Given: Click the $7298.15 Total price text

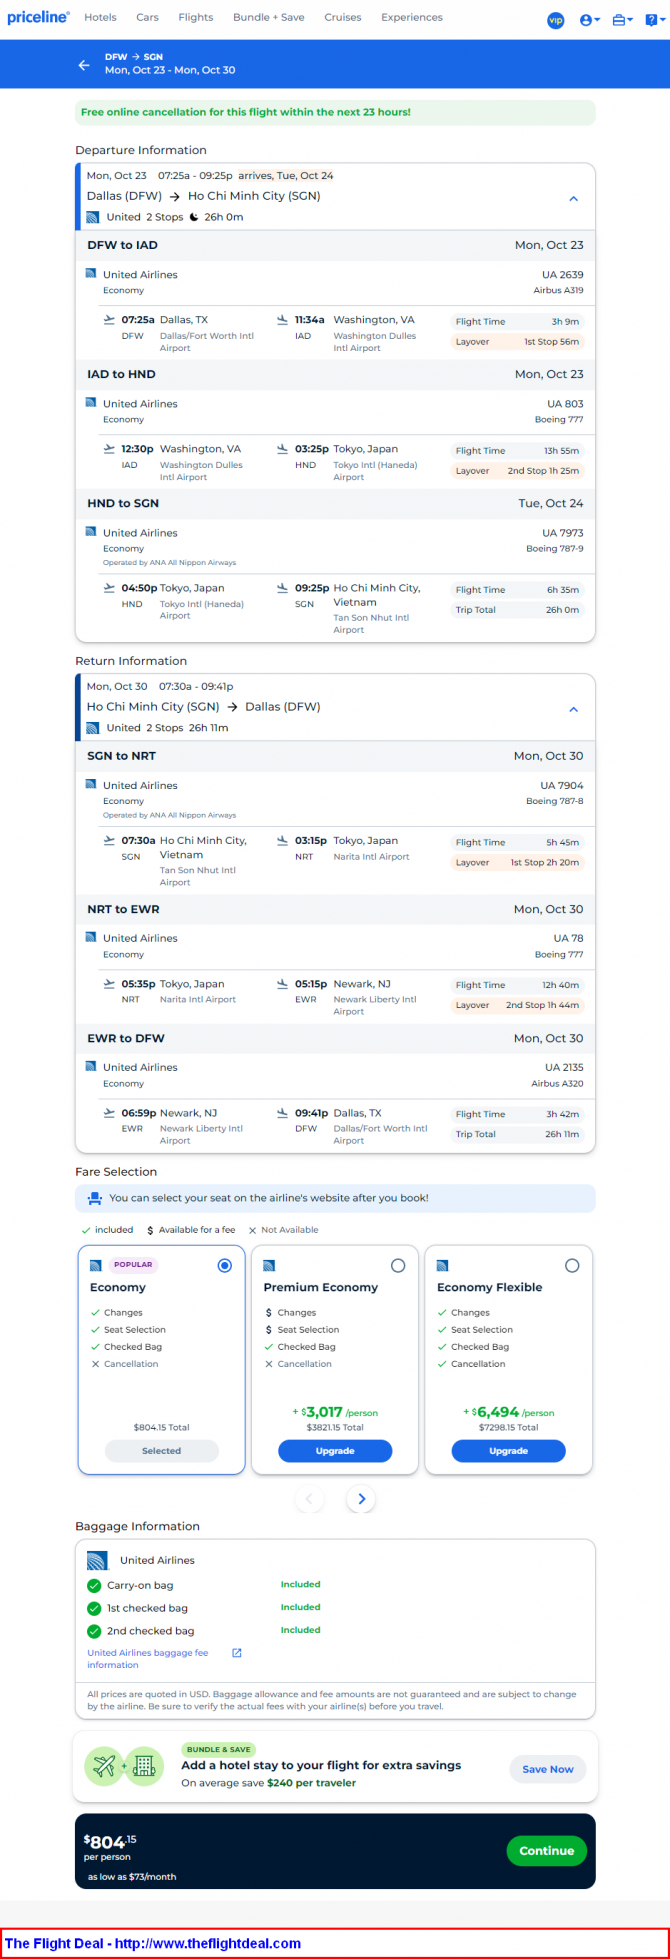Looking at the screenshot, I should click(508, 1427).
